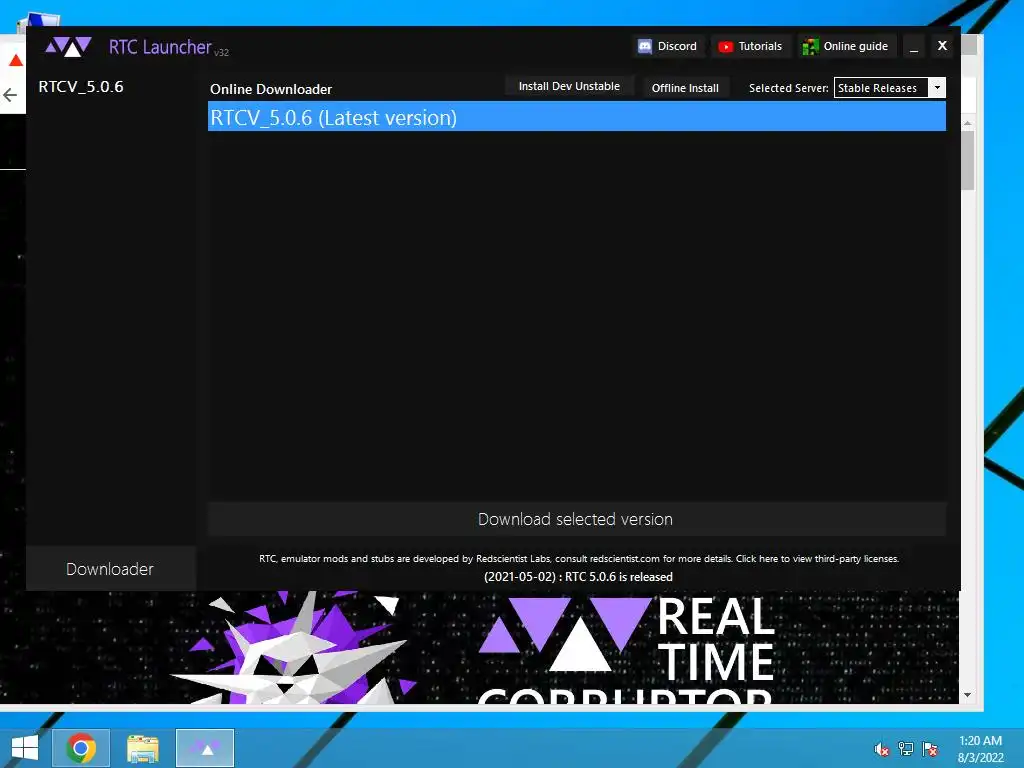Image resolution: width=1024 pixels, height=768 pixels.
Task: Open the Online guide button
Action: click(846, 46)
